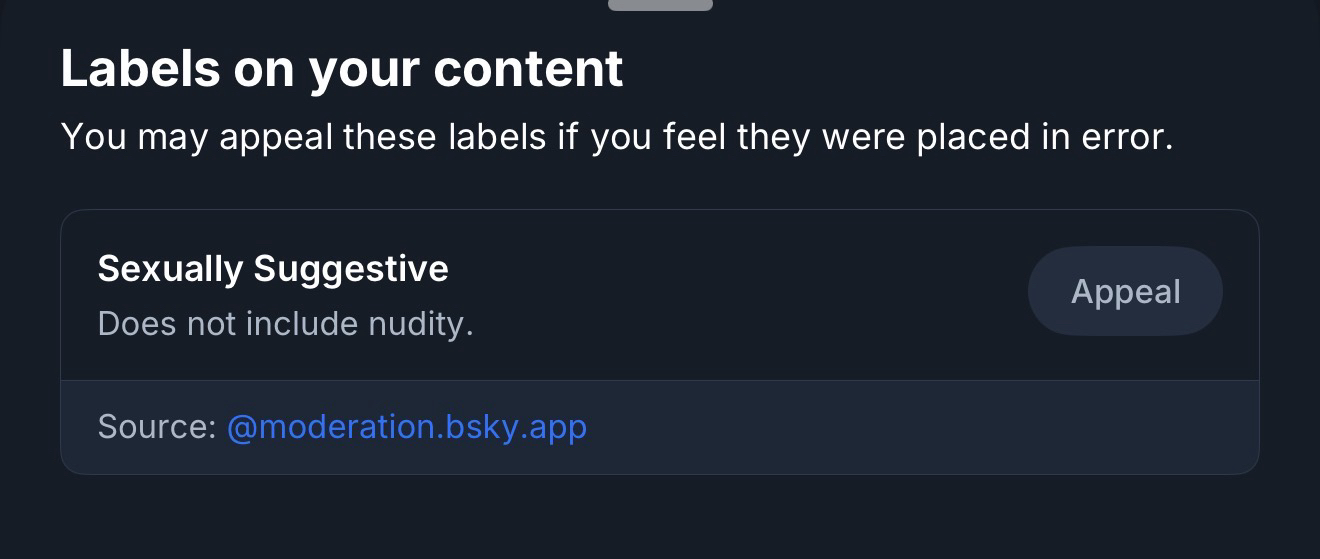Image resolution: width=1320 pixels, height=559 pixels.
Task: Click the word "Sexually" in the label name
Action: (x=170, y=268)
